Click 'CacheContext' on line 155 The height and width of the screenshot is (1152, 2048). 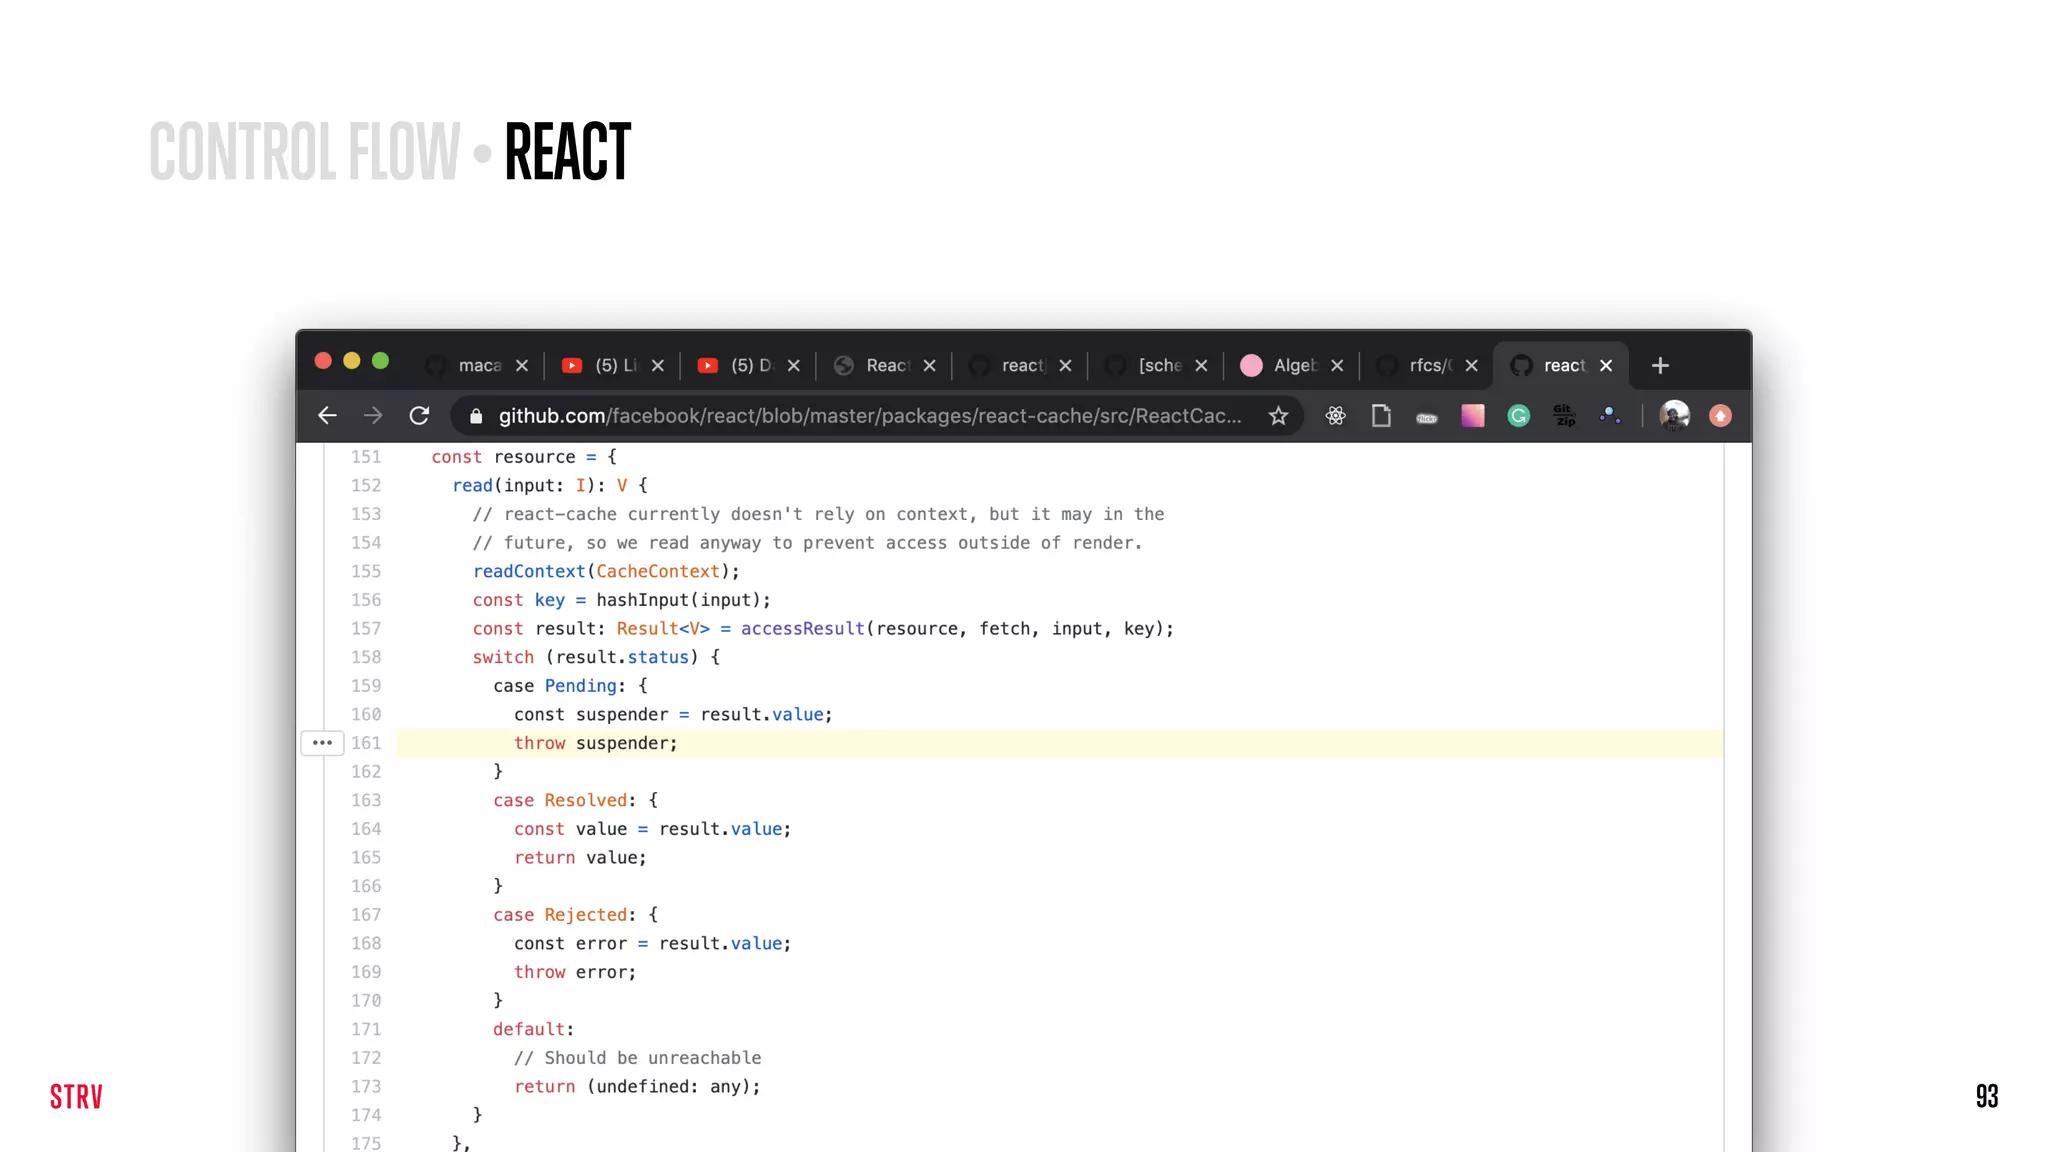658,571
